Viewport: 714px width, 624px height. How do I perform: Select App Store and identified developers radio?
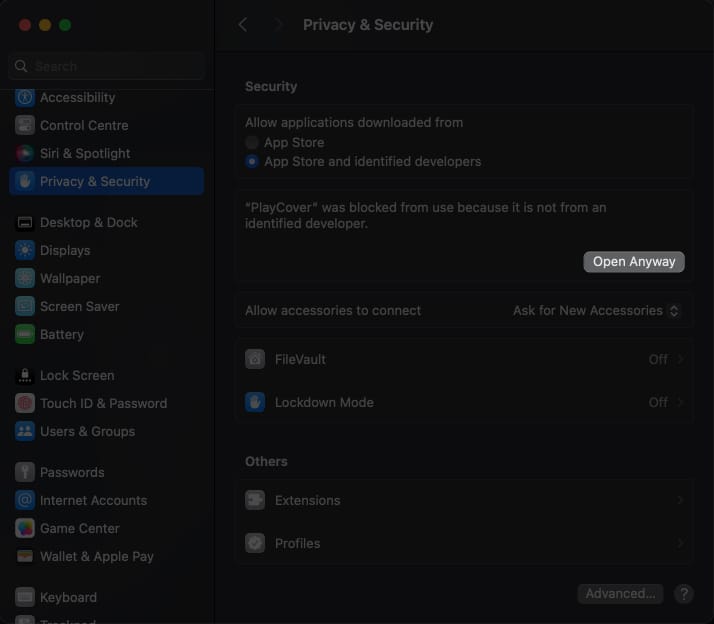252,162
